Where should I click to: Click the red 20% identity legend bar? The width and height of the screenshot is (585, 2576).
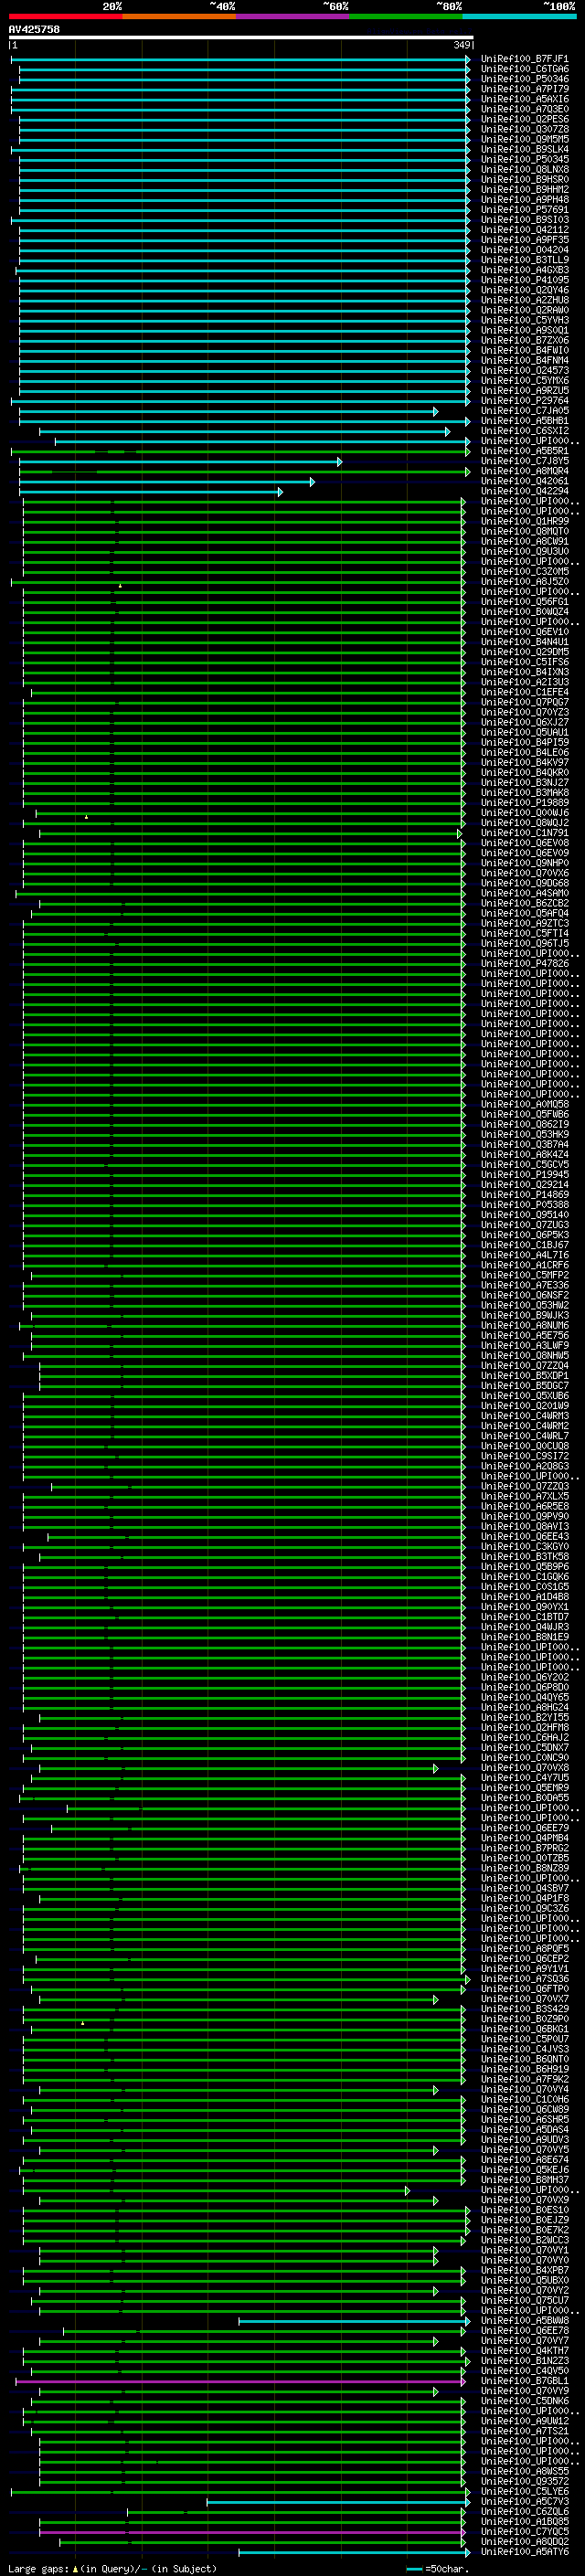click(x=65, y=16)
